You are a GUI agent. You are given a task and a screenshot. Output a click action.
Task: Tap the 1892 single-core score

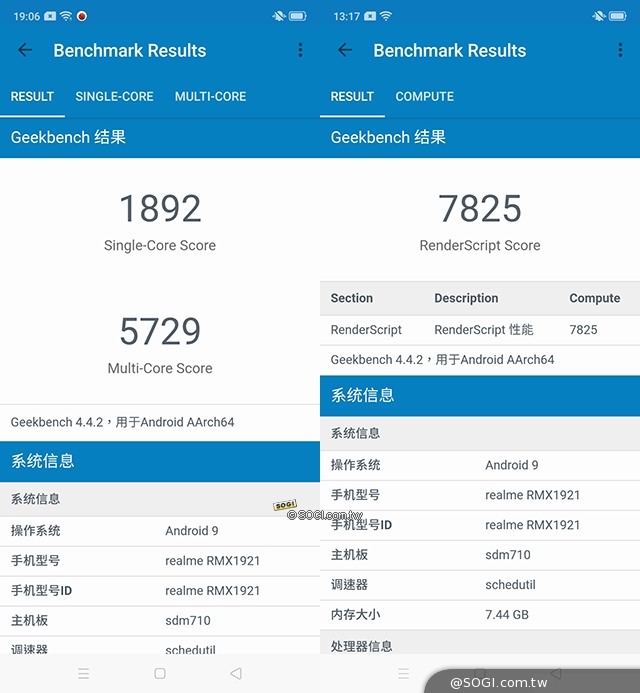tap(160, 209)
